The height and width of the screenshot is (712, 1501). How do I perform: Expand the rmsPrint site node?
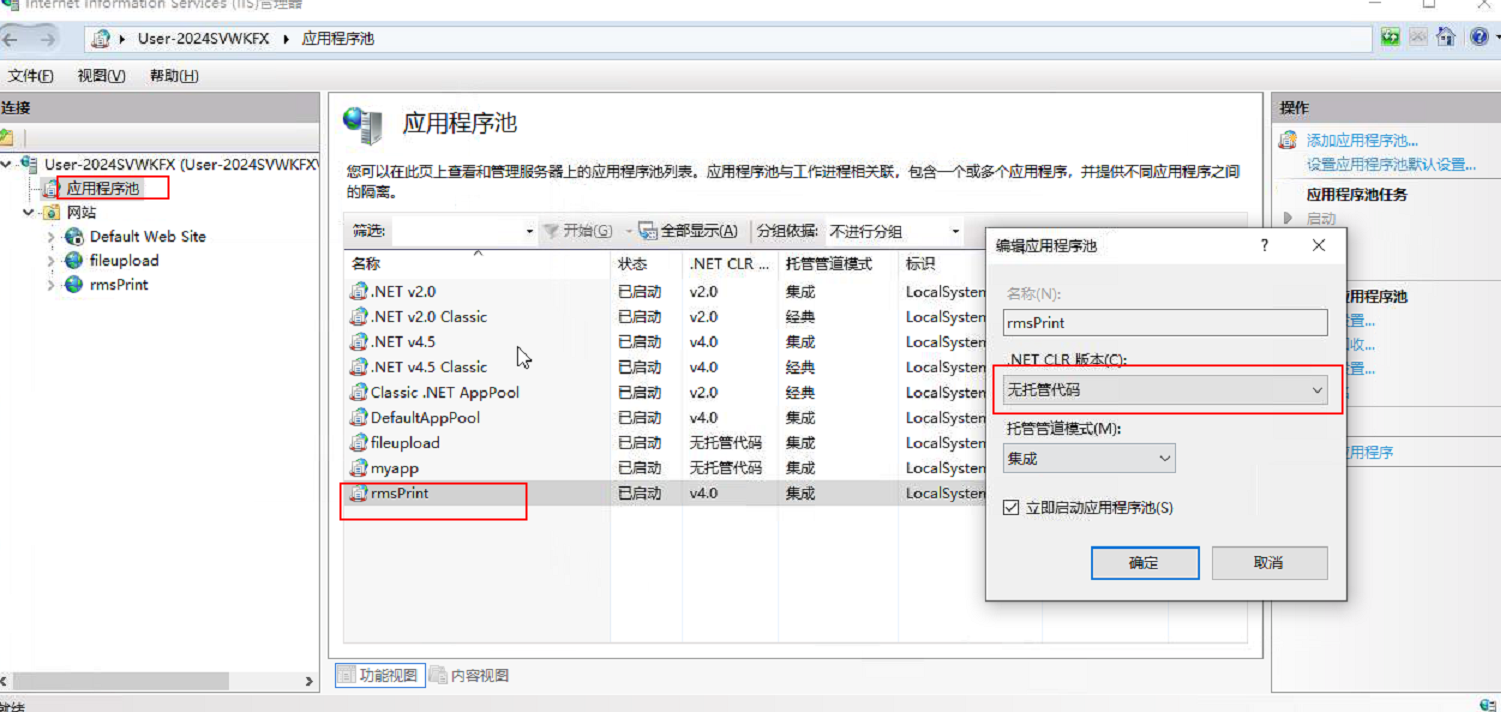pyautogui.click(x=51, y=286)
